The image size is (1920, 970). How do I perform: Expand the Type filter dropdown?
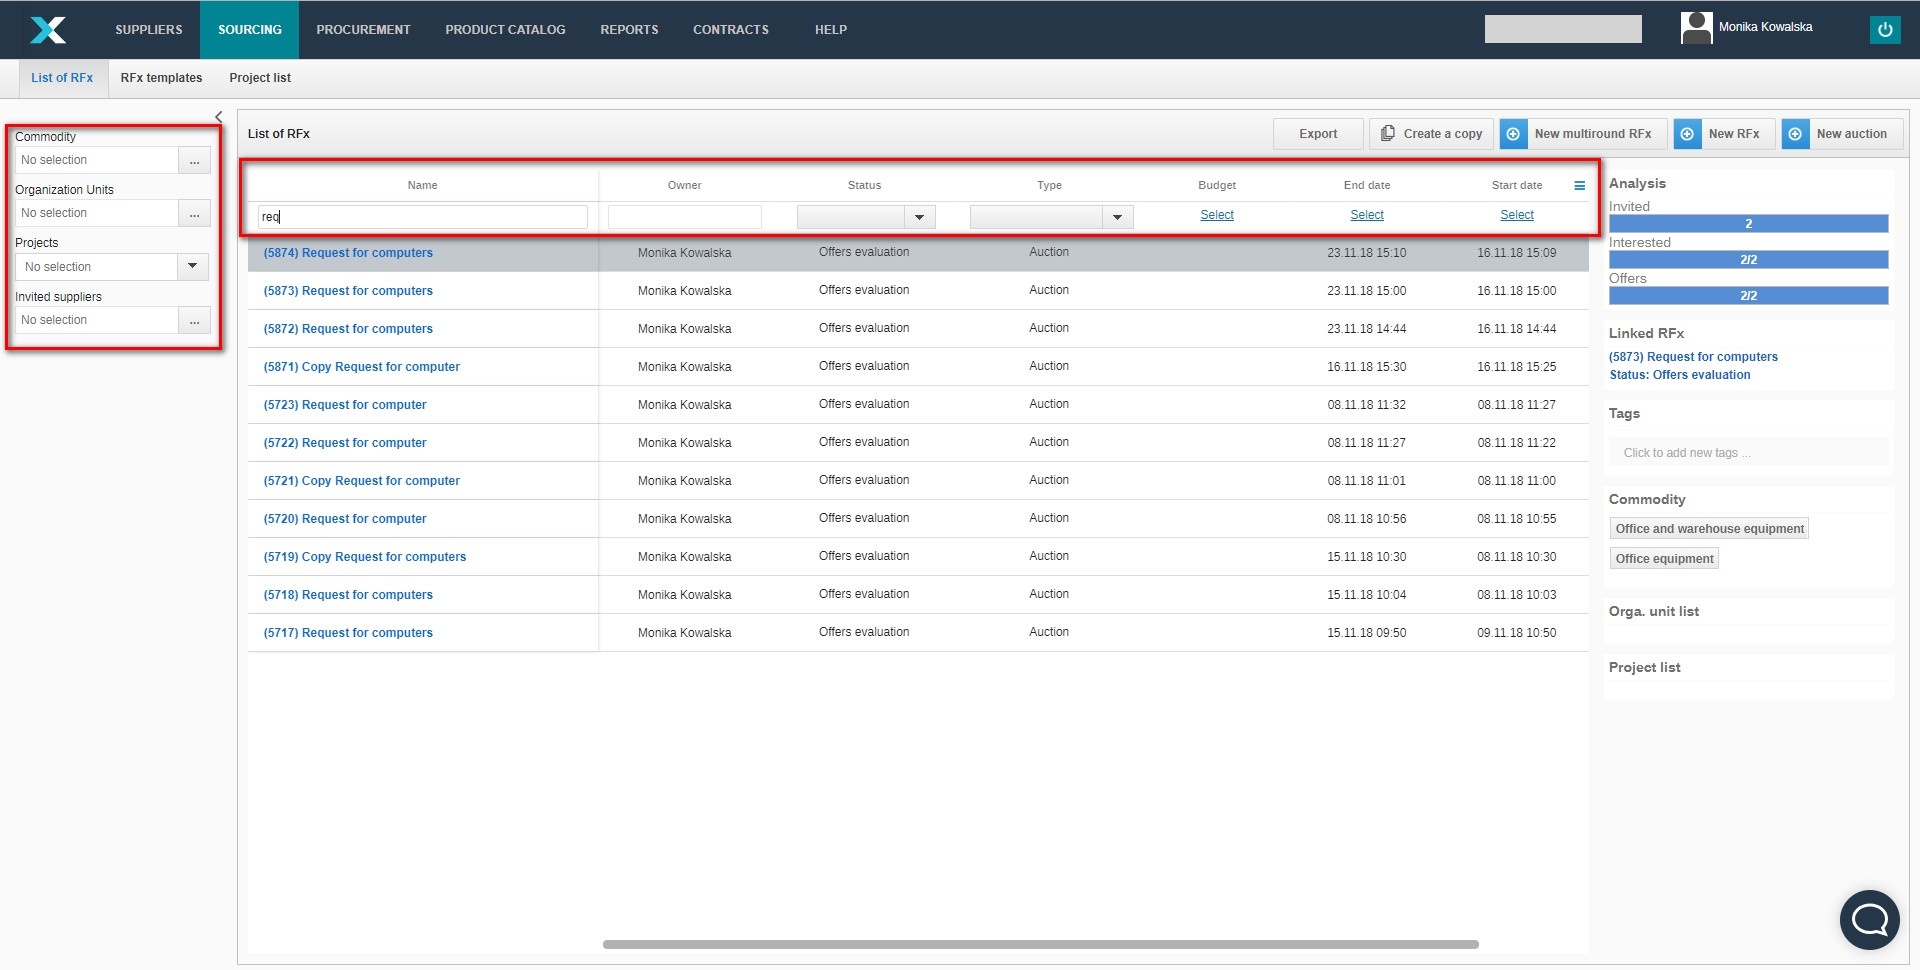1117,217
